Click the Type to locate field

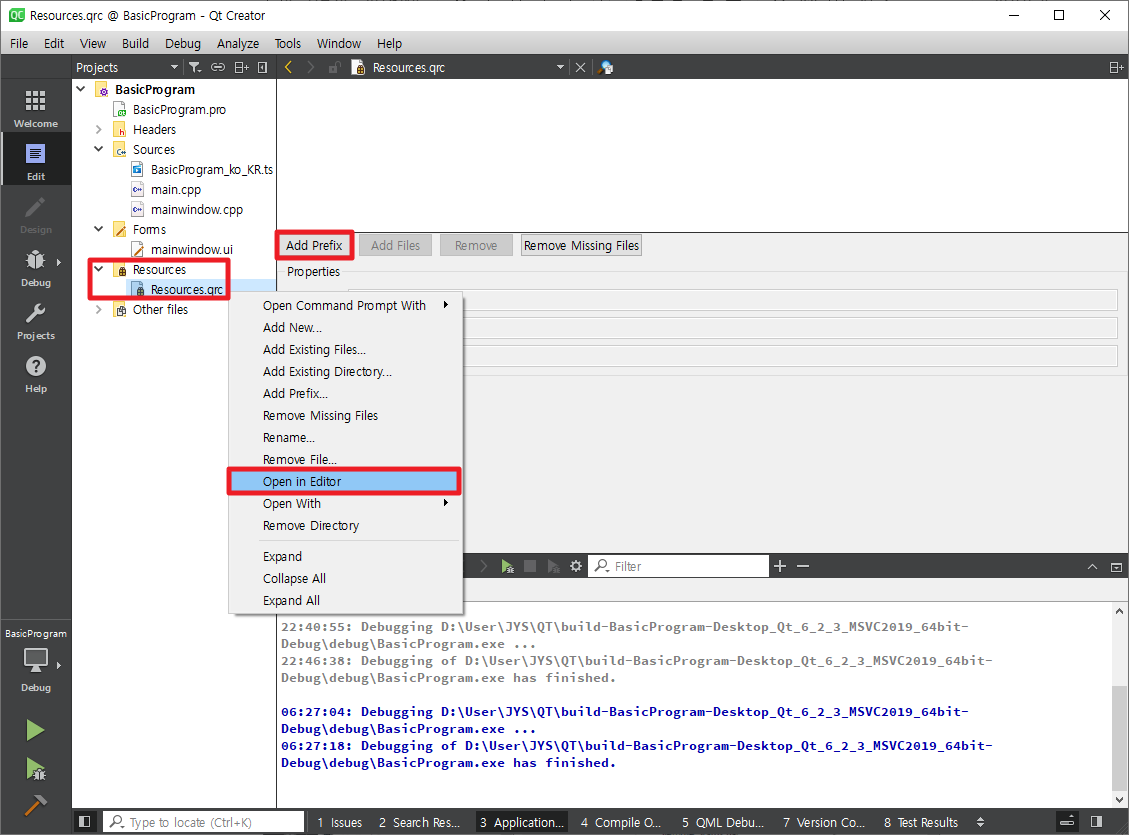204,821
